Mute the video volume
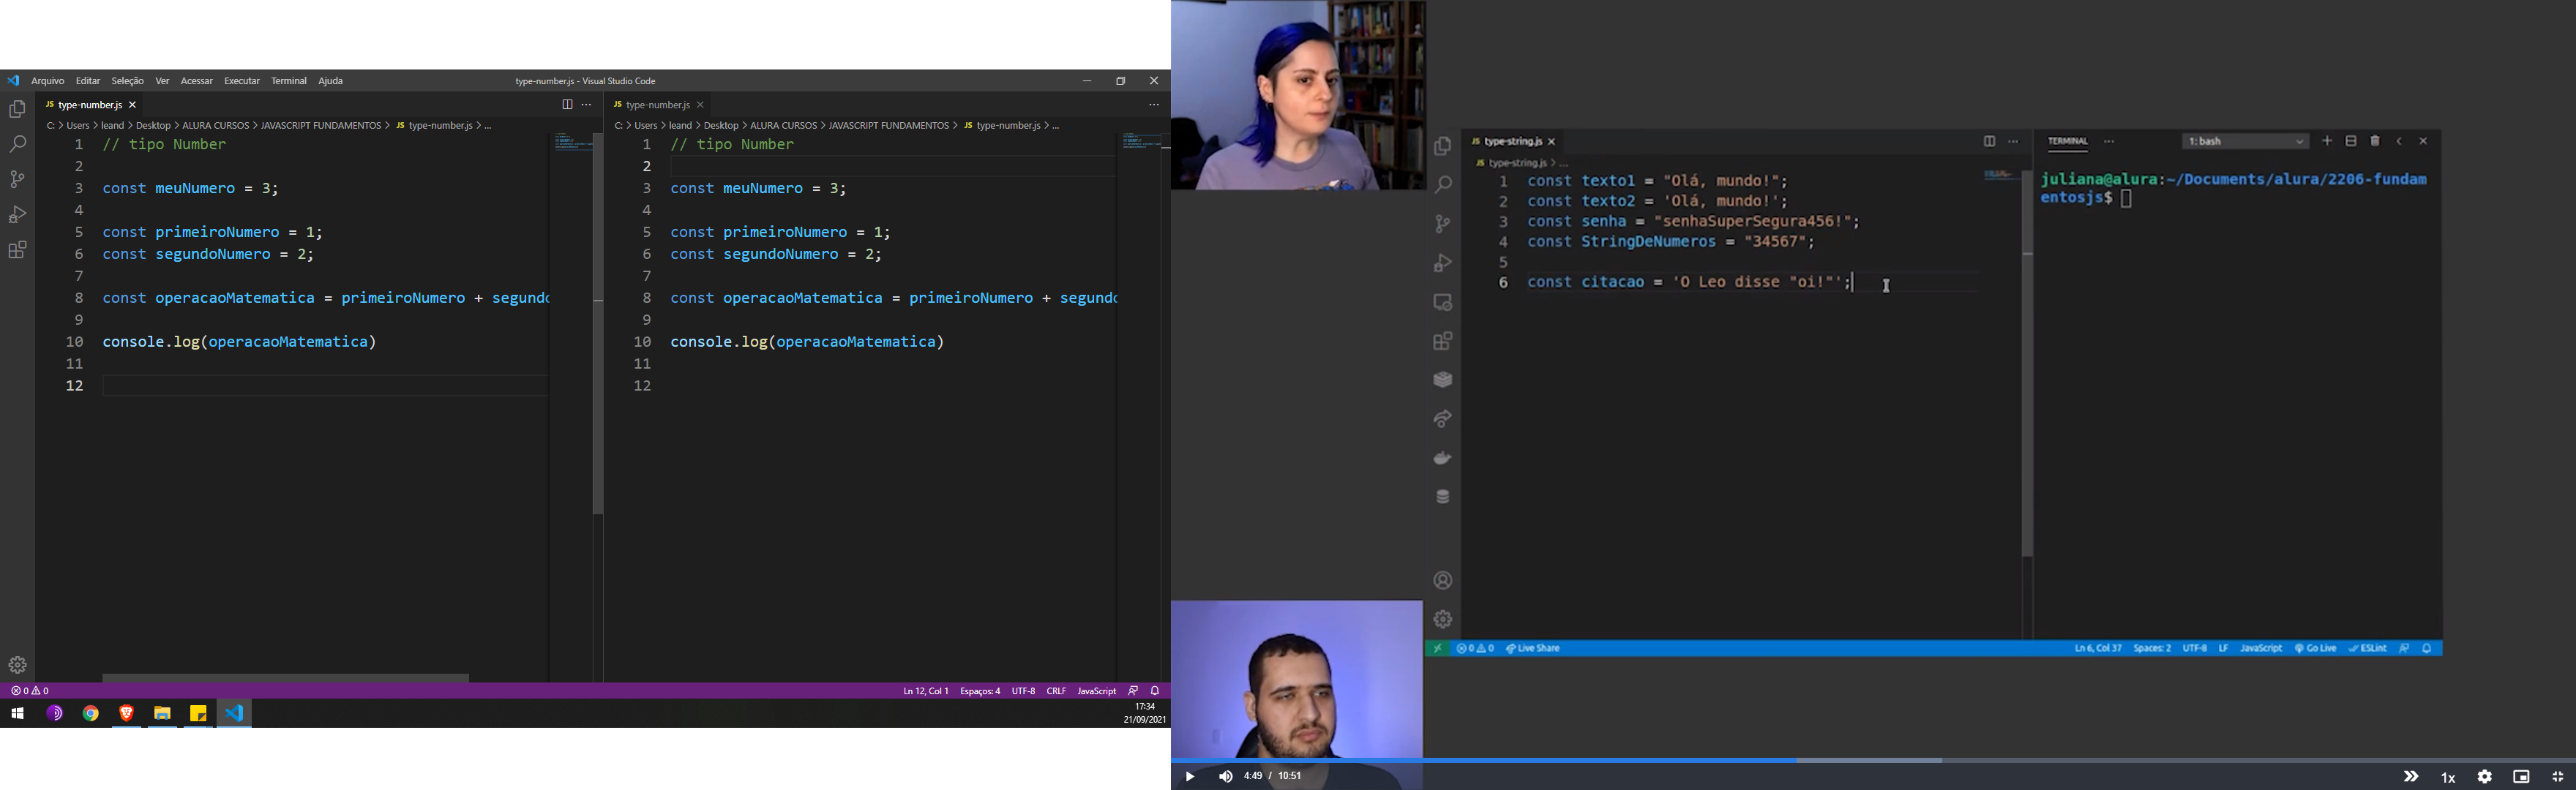Image resolution: width=2576 pixels, height=790 pixels. coord(1226,776)
